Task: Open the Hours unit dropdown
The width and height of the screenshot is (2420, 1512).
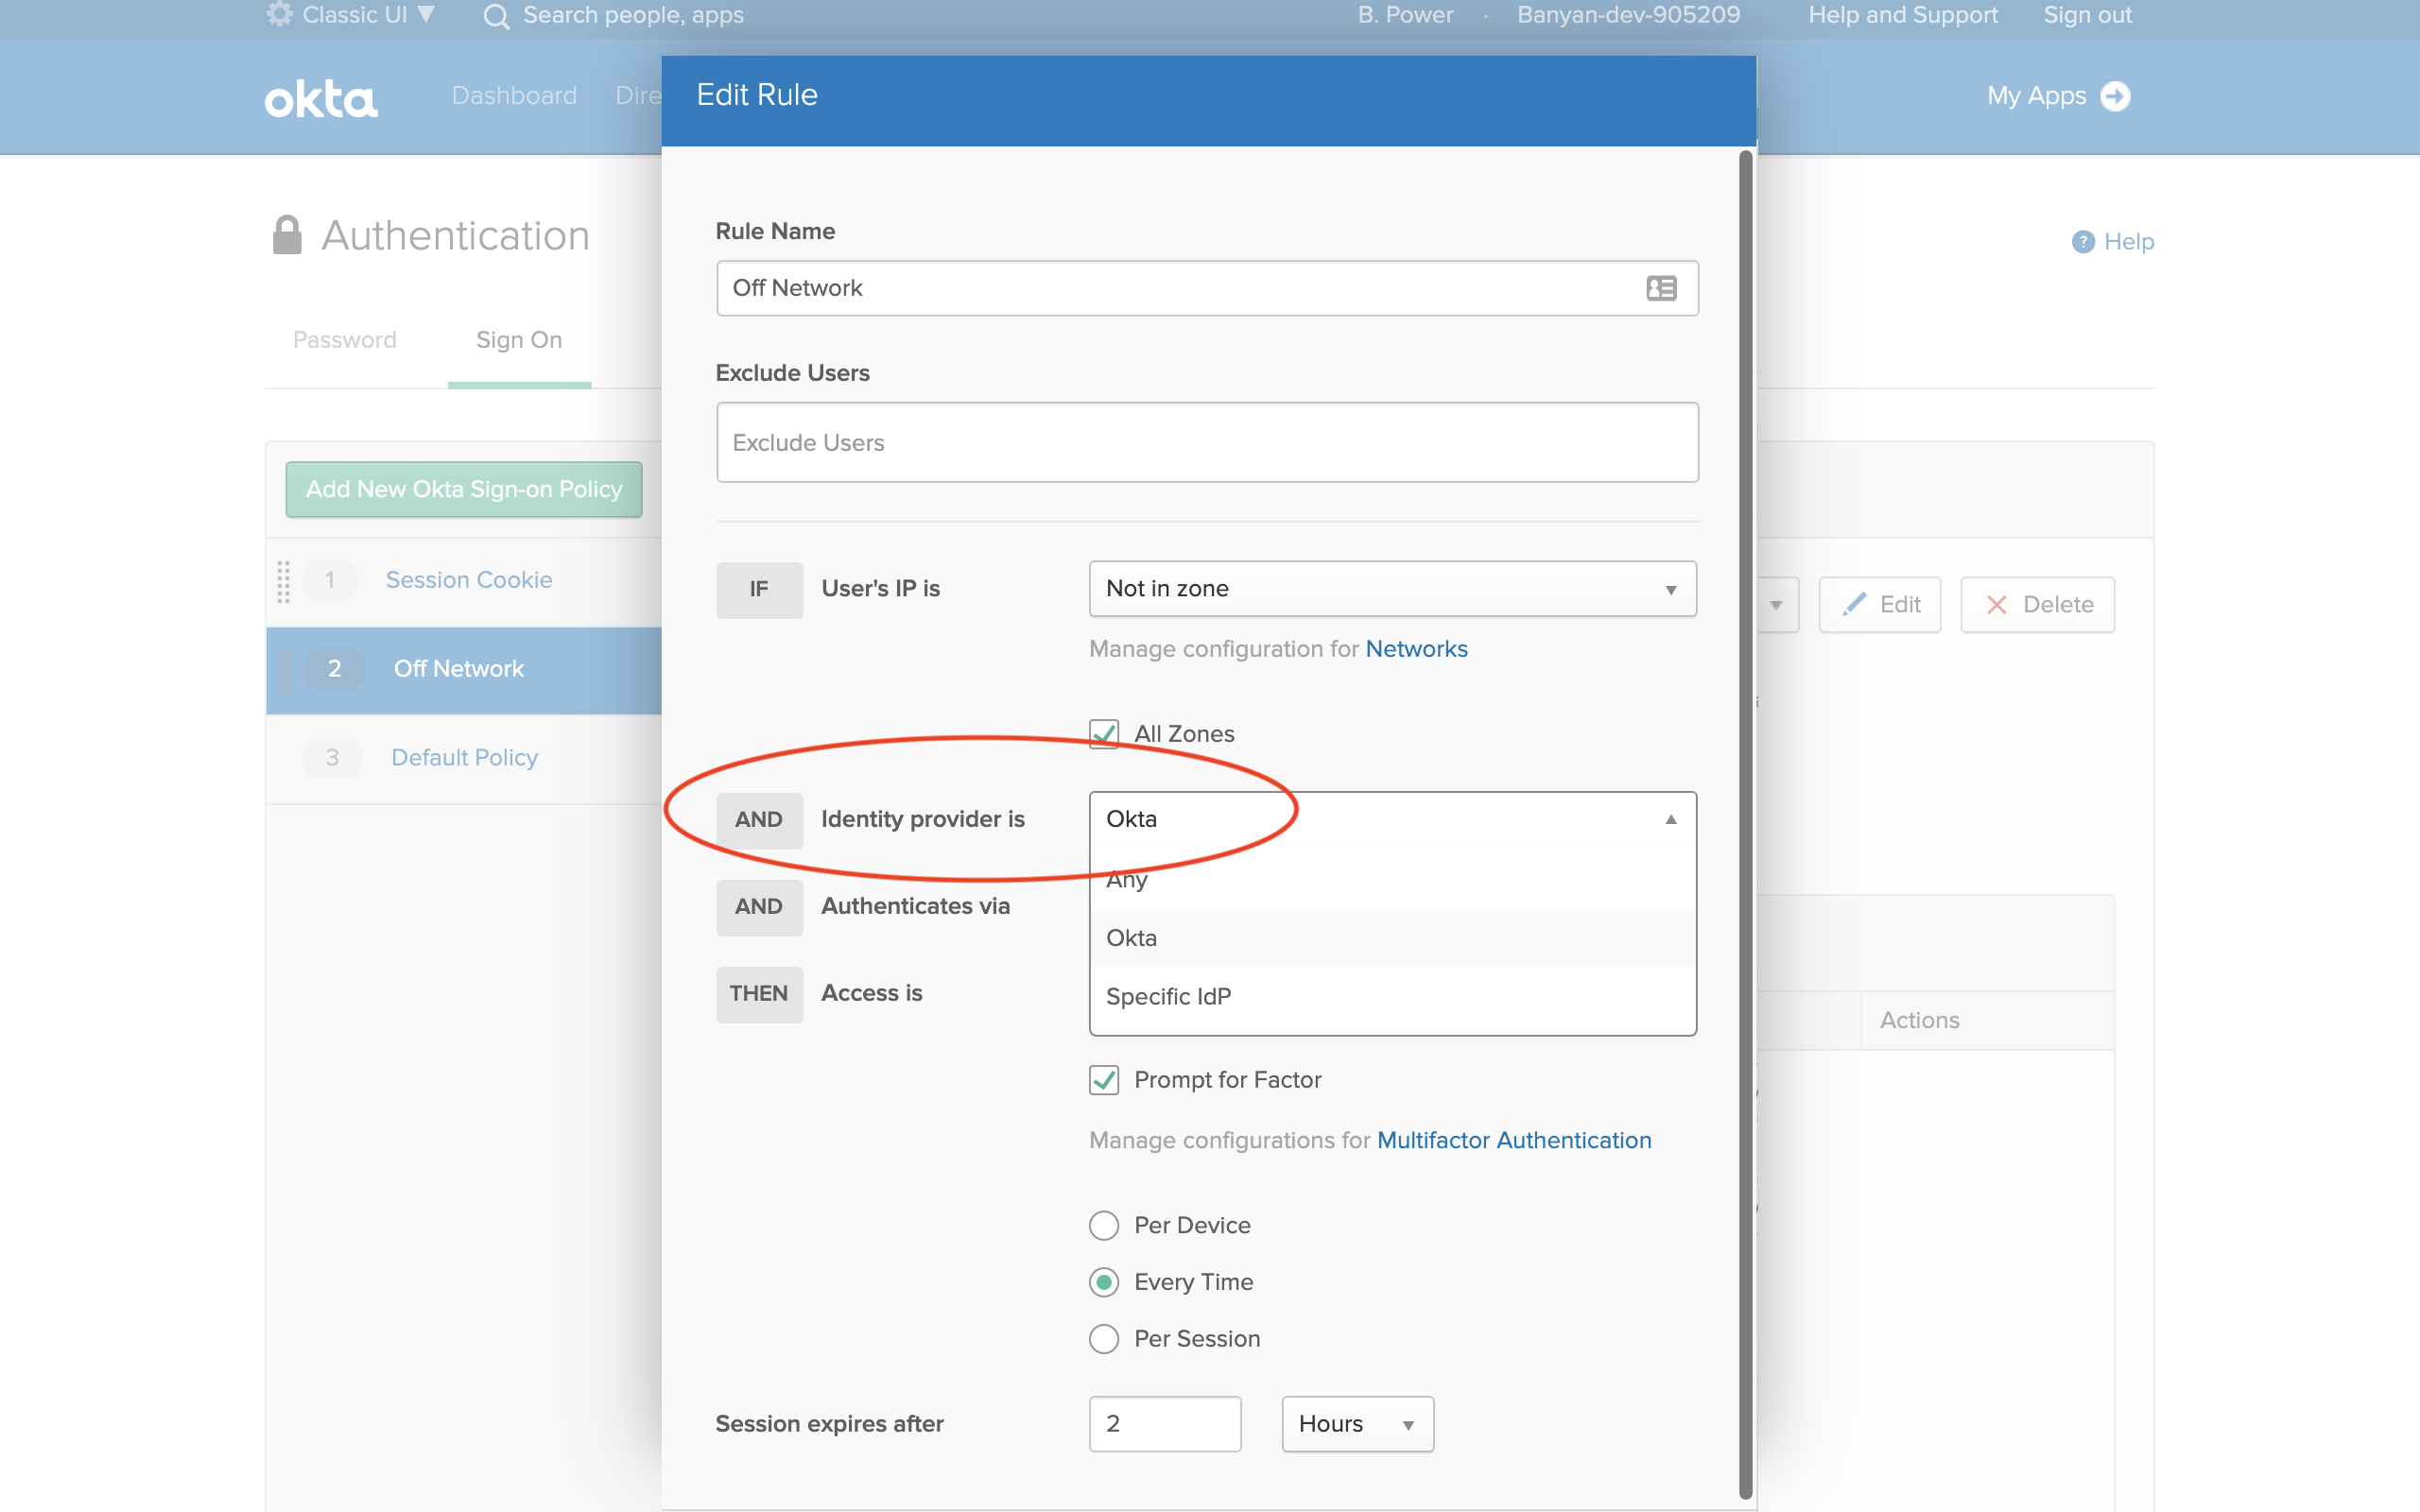Action: pos(1357,1423)
